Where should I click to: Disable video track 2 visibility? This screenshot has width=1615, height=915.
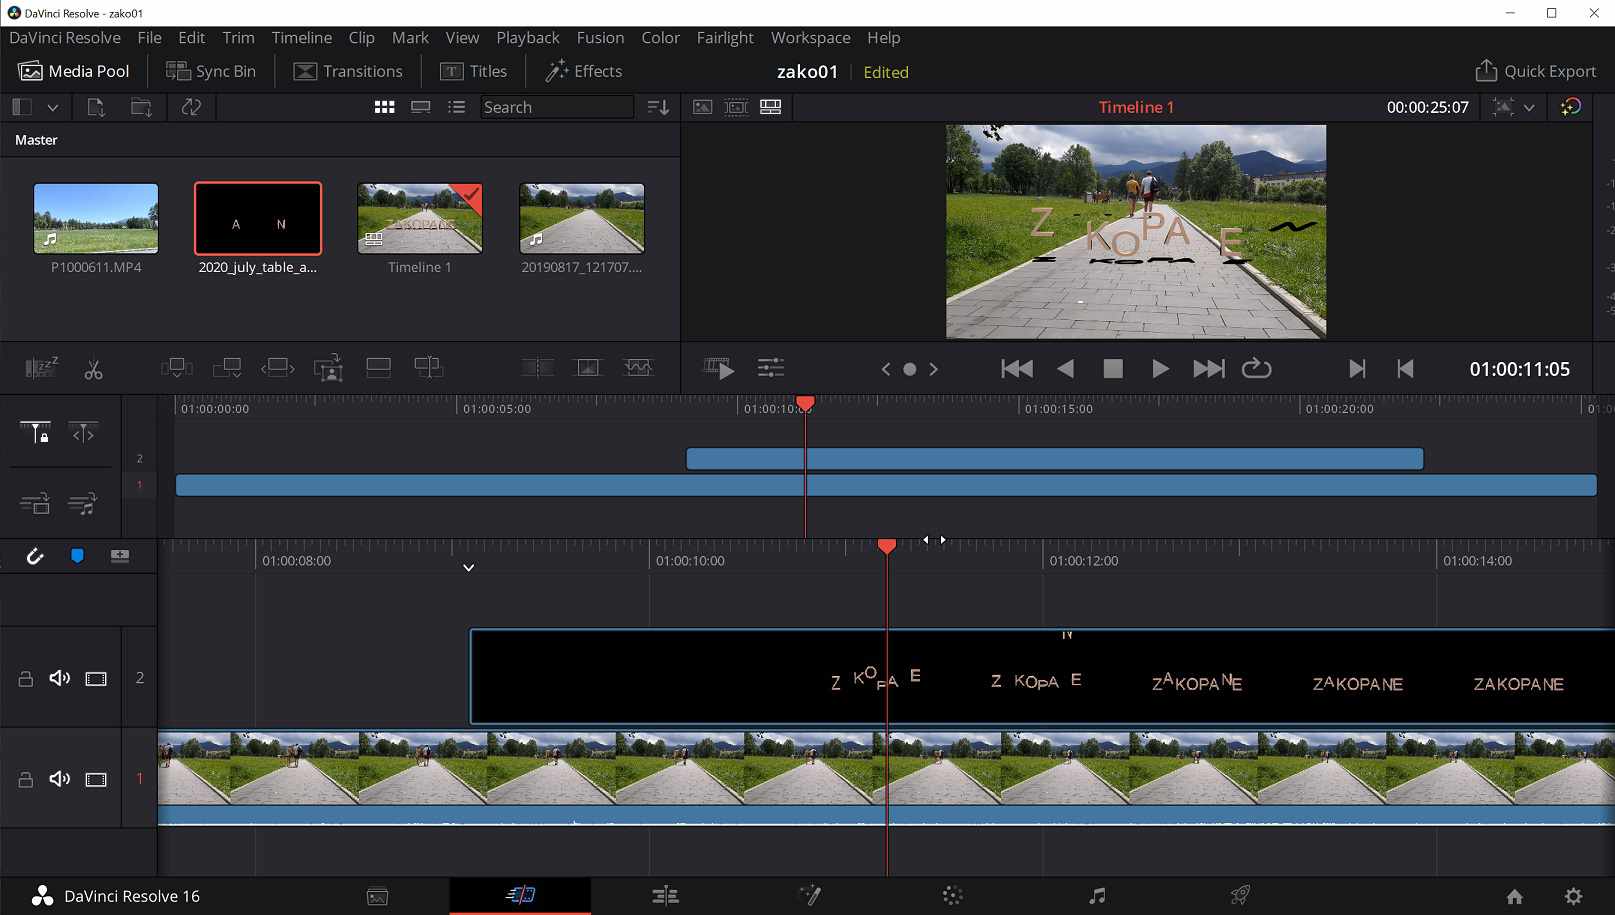pyautogui.click(x=96, y=678)
